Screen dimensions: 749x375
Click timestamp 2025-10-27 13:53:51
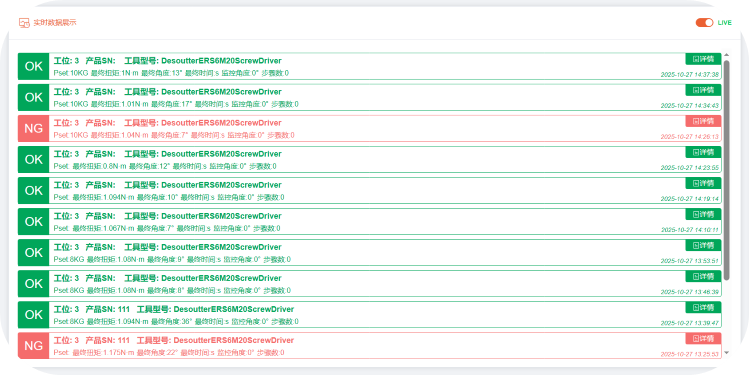point(690,261)
